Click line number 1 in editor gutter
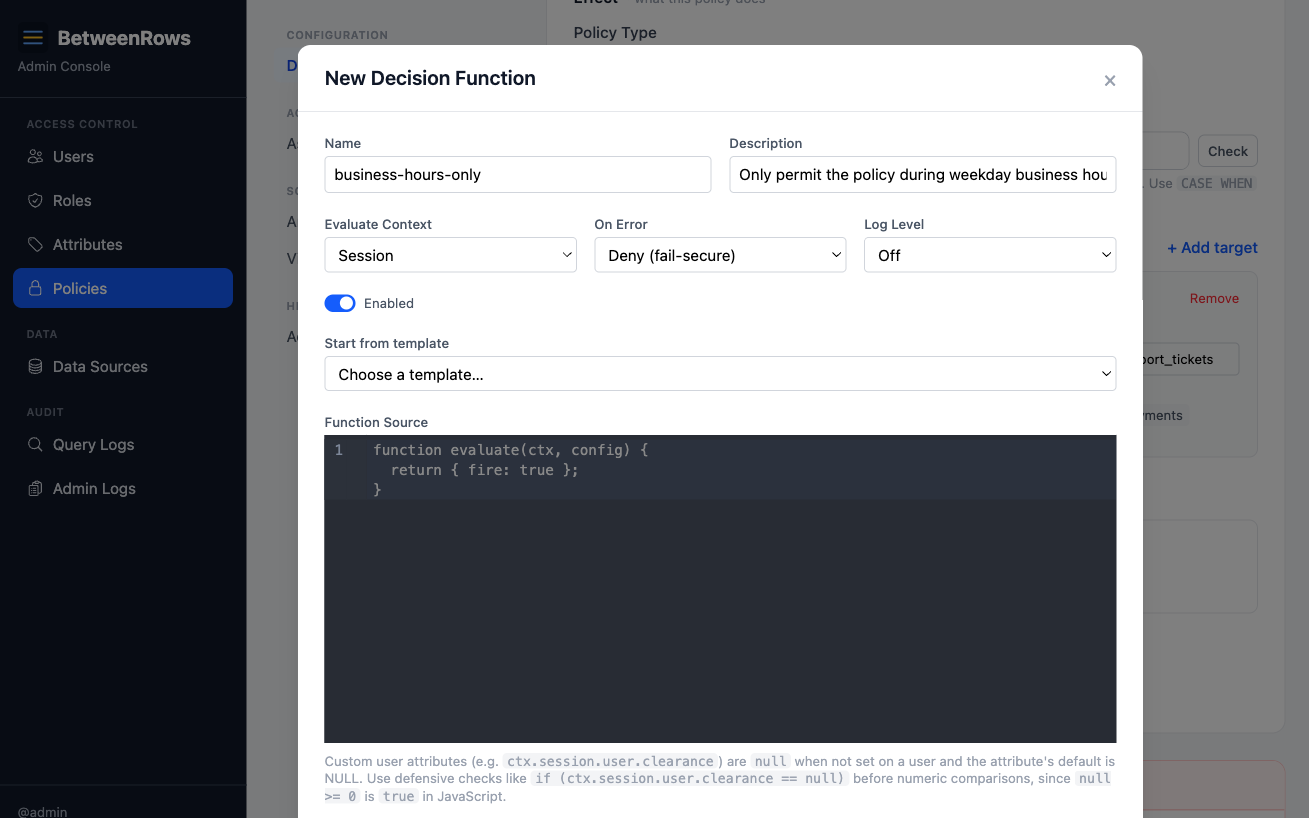Viewport: 1309px width, 818px height. pos(339,450)
